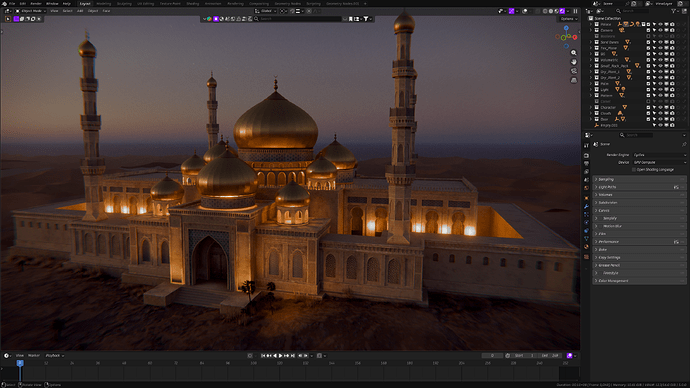Enable the Motion Blur panel checkbox
Image resolution: width=690 pixels, height=388 pixels.
pos(600,226)
